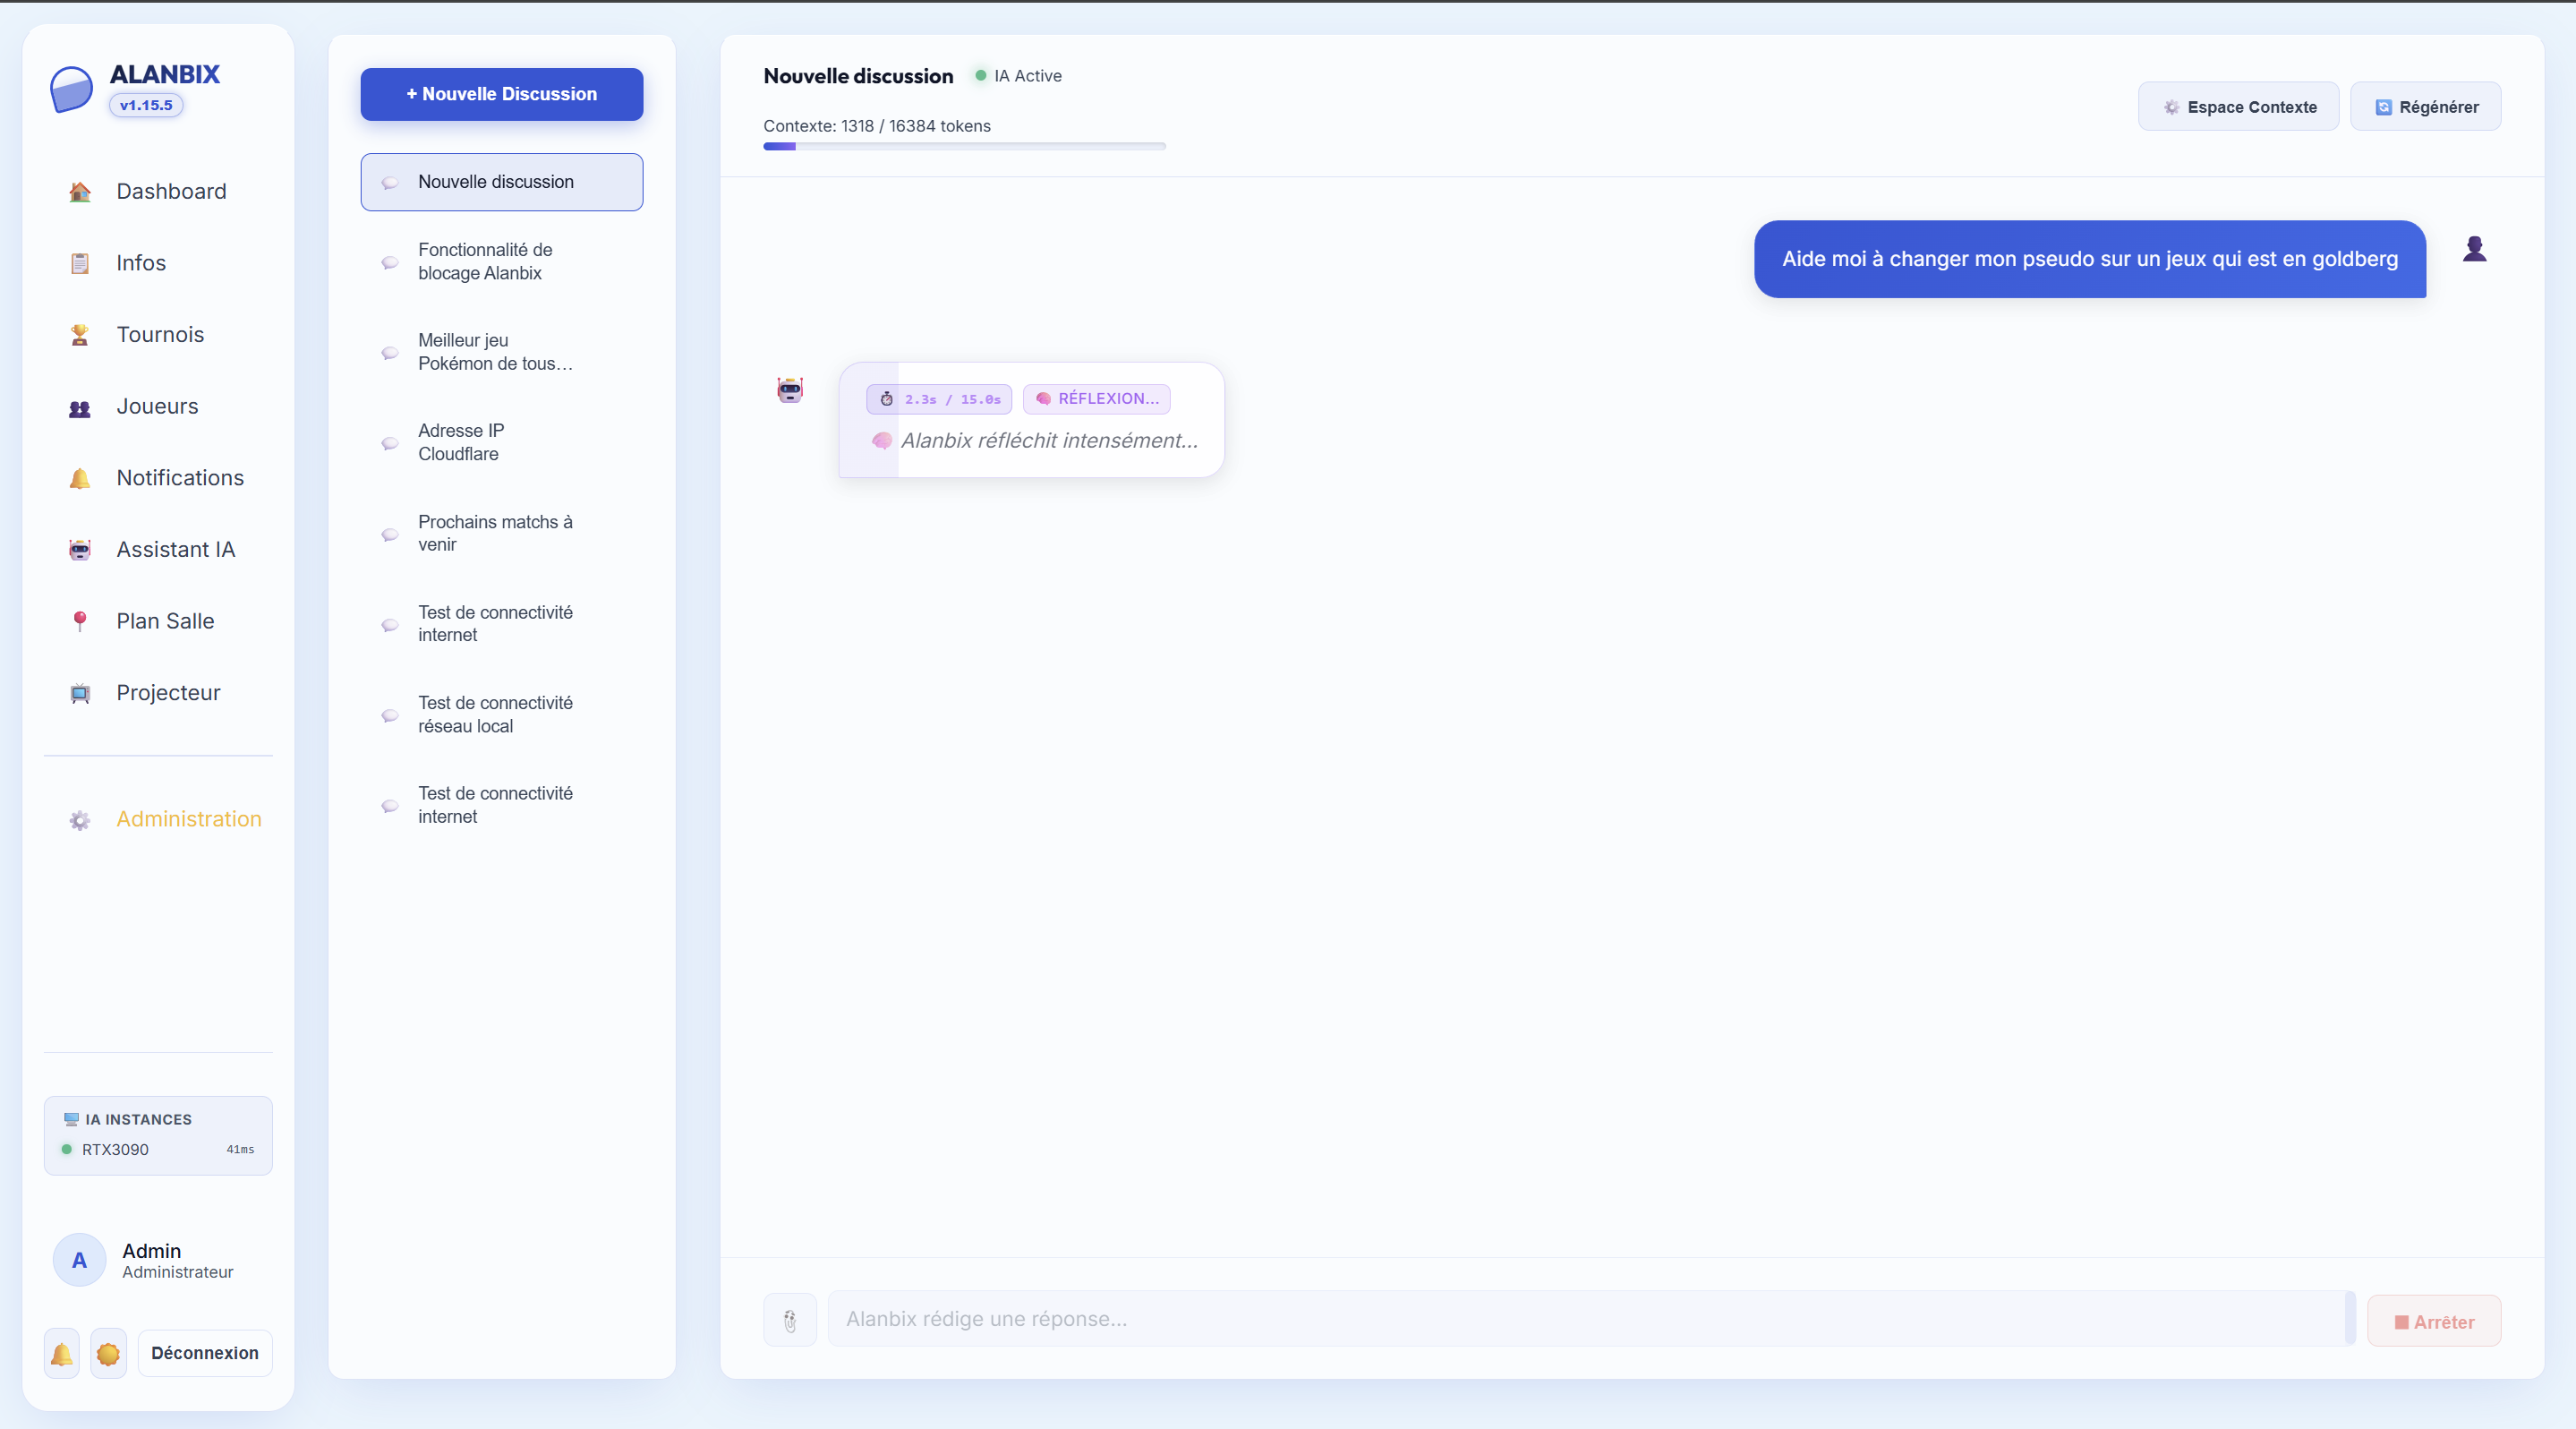
Task: Click the sent message bubble about goldberg
Action: click(2089, 259)
